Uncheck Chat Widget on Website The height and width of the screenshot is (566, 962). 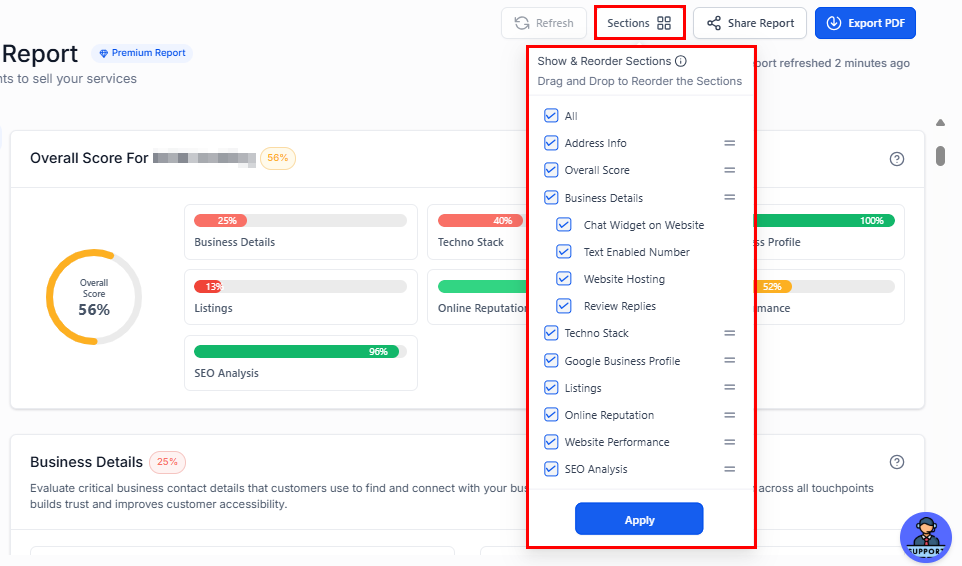(x=564, y=224)
